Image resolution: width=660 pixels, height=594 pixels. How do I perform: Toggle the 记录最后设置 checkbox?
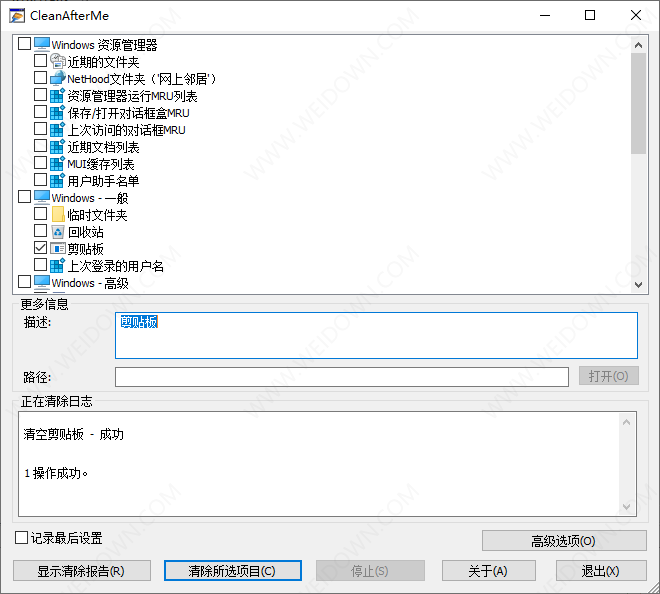click(21, 538)
